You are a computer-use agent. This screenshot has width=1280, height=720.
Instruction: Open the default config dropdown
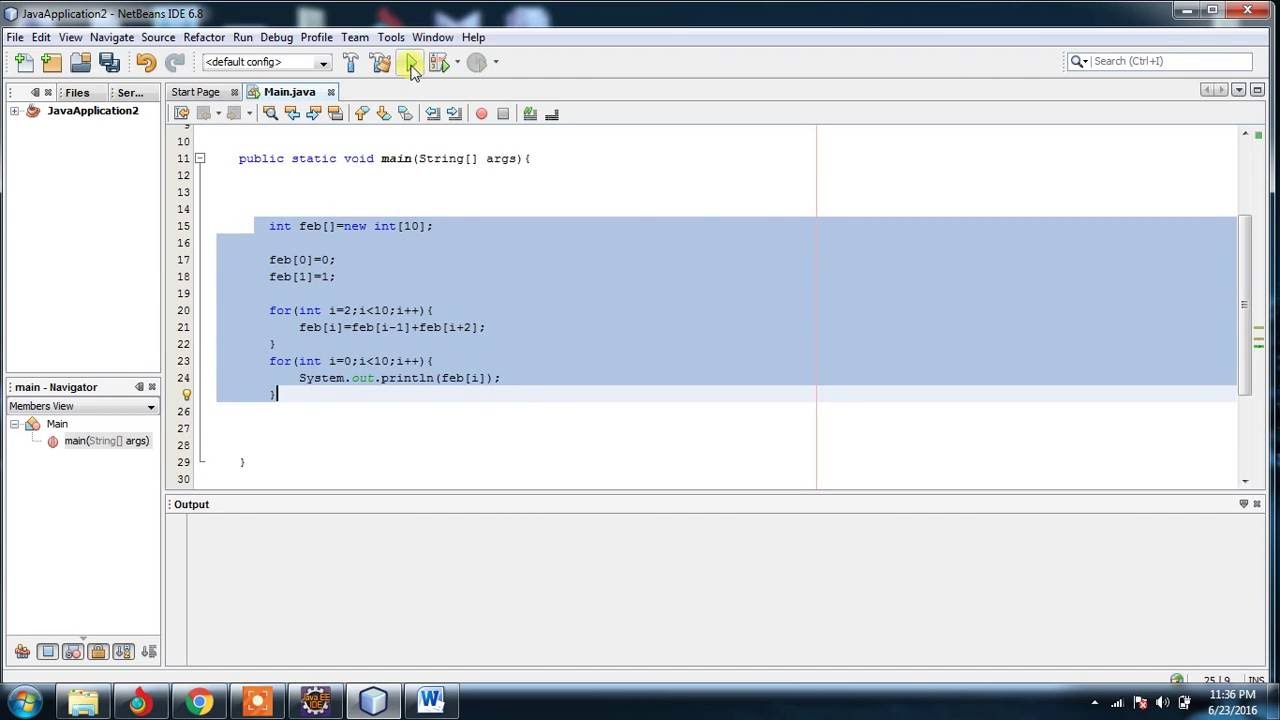click(x=323, y=62)
